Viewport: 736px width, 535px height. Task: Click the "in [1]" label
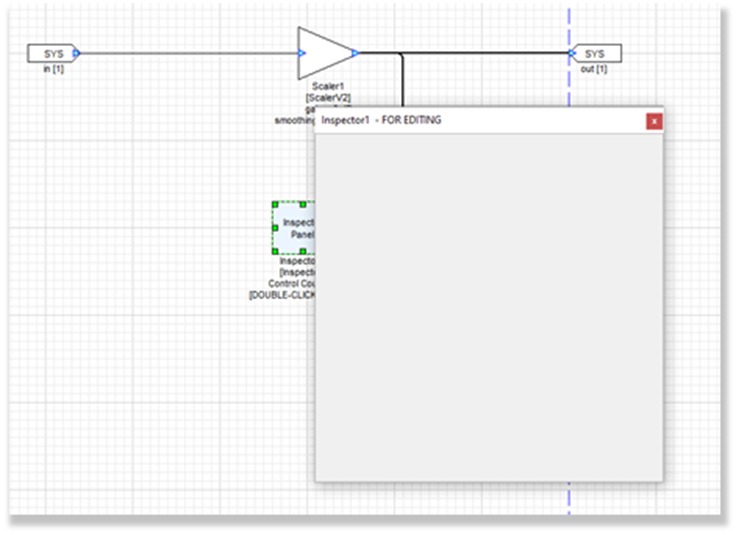tap(50, 69)
